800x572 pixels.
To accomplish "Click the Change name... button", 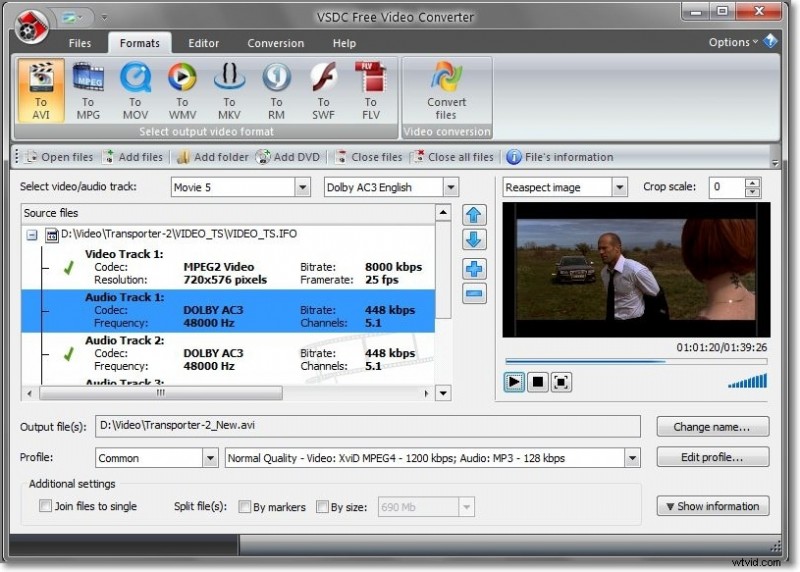I will pyautogui.click(x=713, y=427).
